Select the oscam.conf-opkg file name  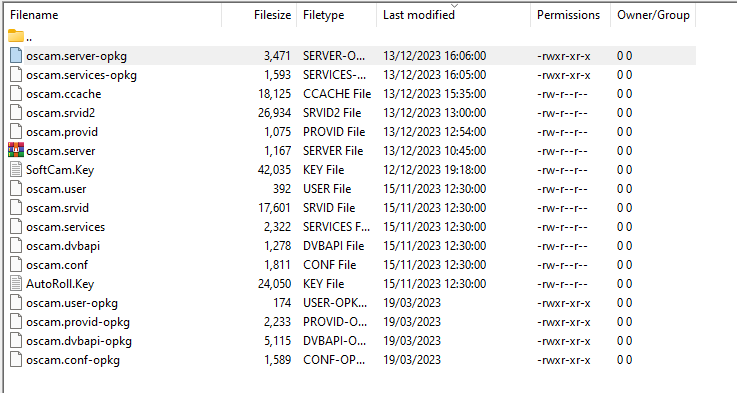(x=73, y=361)
